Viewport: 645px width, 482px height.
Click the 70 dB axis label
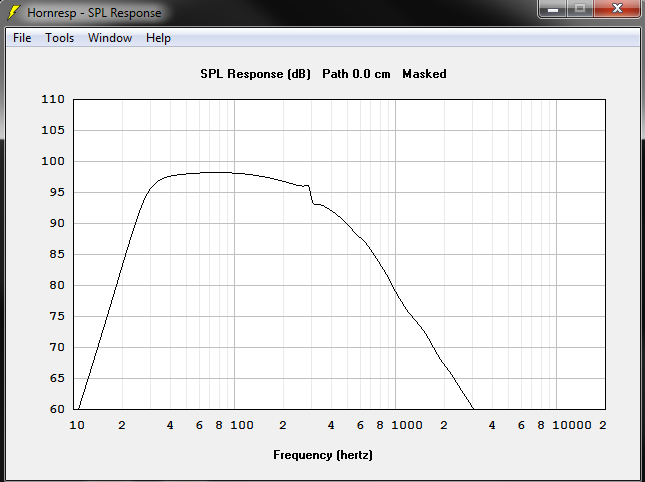[x=57, y=347]
